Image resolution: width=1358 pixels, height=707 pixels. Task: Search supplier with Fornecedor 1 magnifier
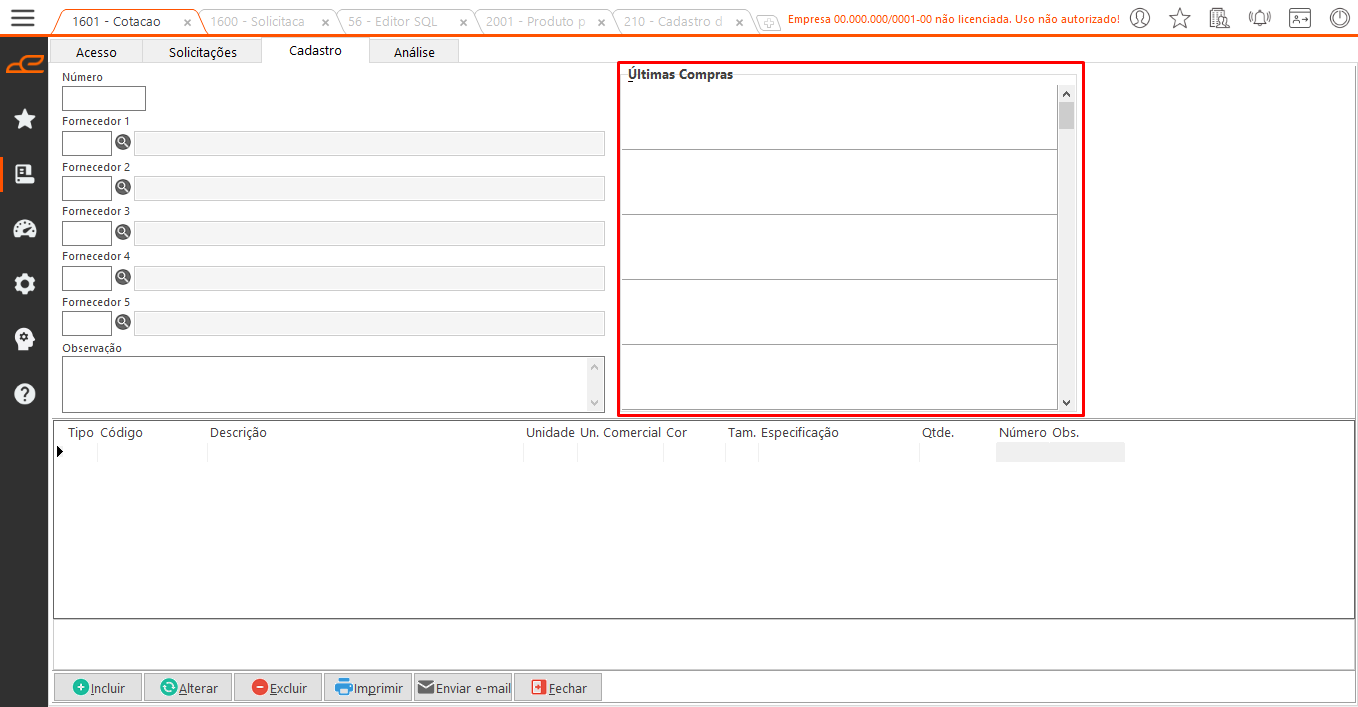pyautogui.click(x=123, y=143)
